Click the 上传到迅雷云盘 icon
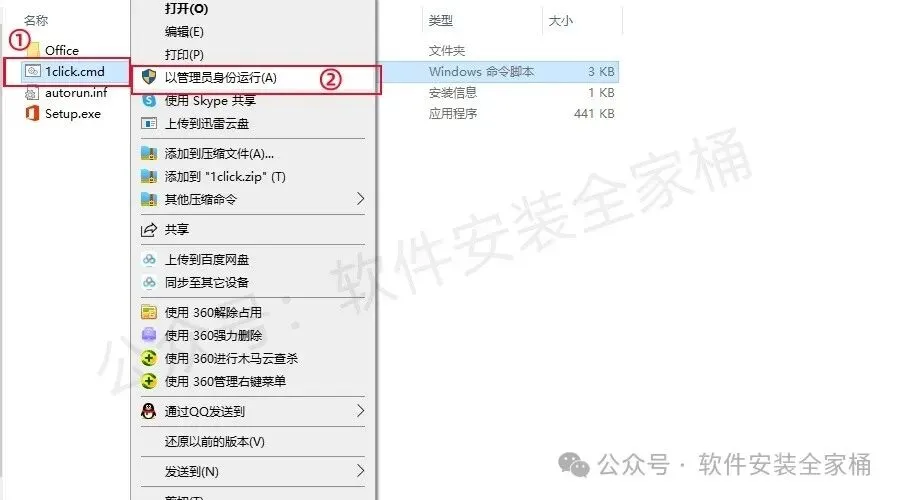900x500 pixels. [x=149, y=123]
